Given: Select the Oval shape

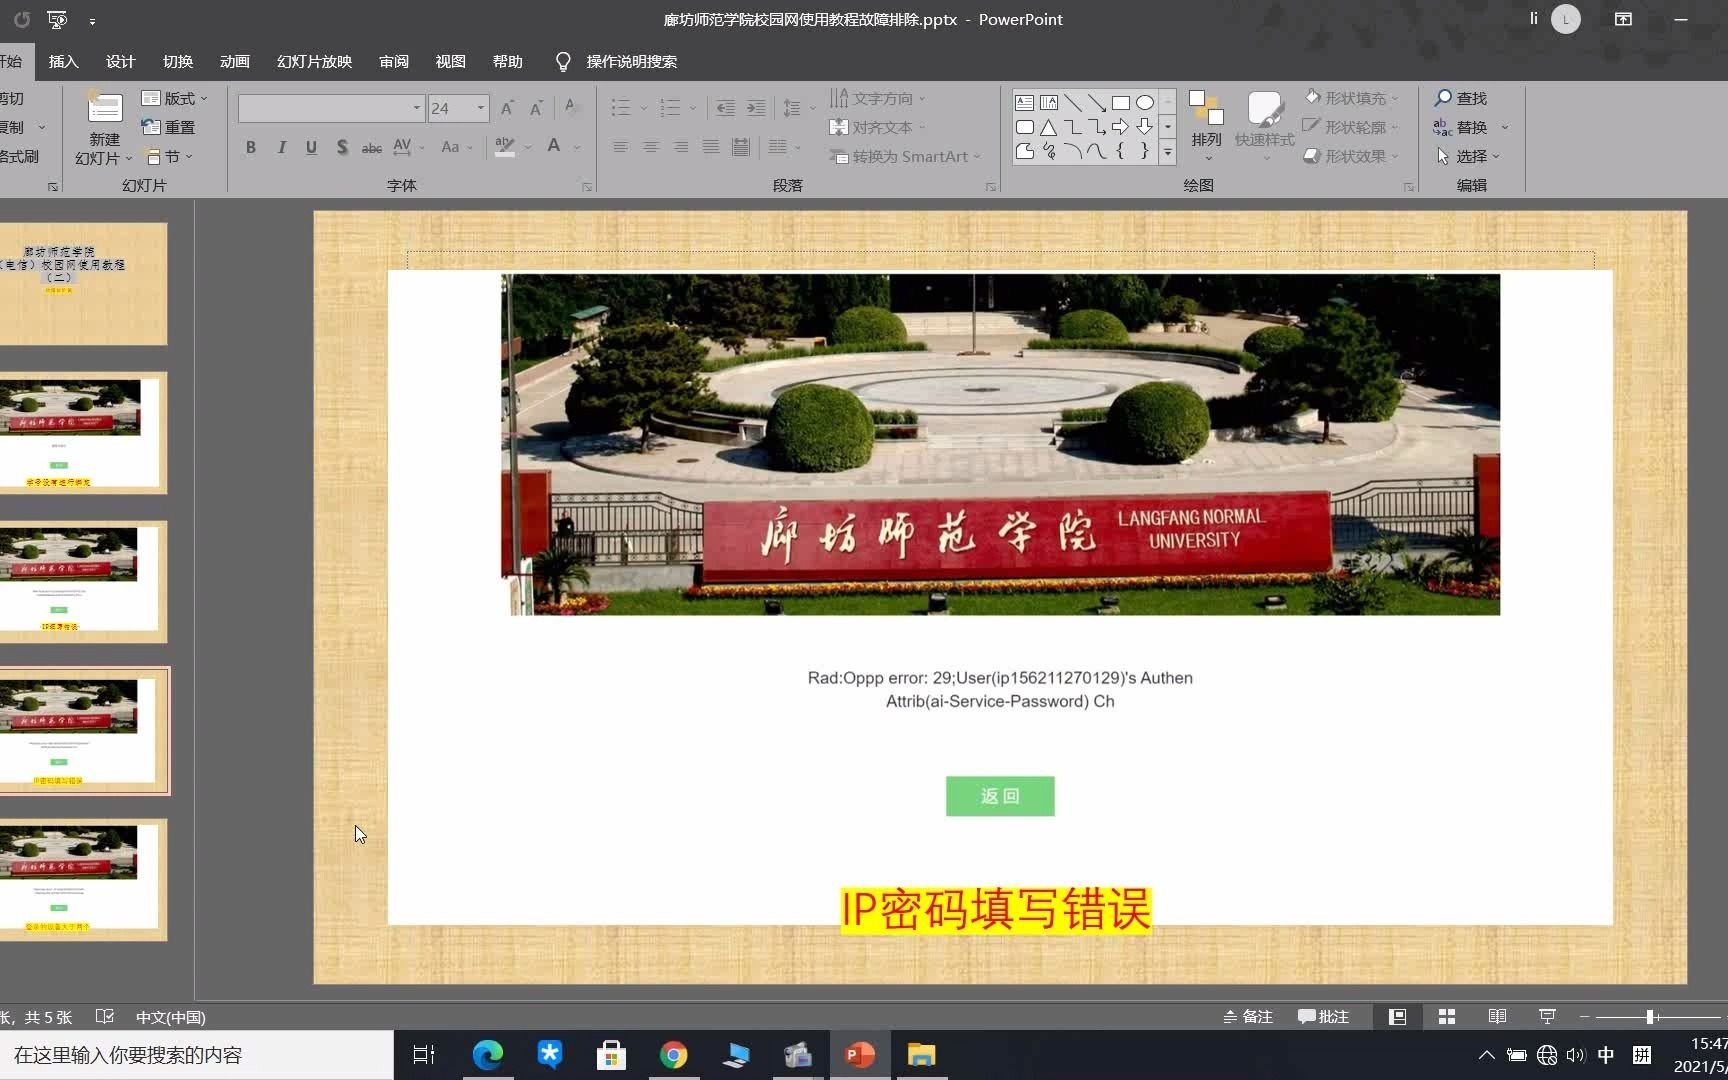Looking at the screenshot, I should coord(1145,102).
